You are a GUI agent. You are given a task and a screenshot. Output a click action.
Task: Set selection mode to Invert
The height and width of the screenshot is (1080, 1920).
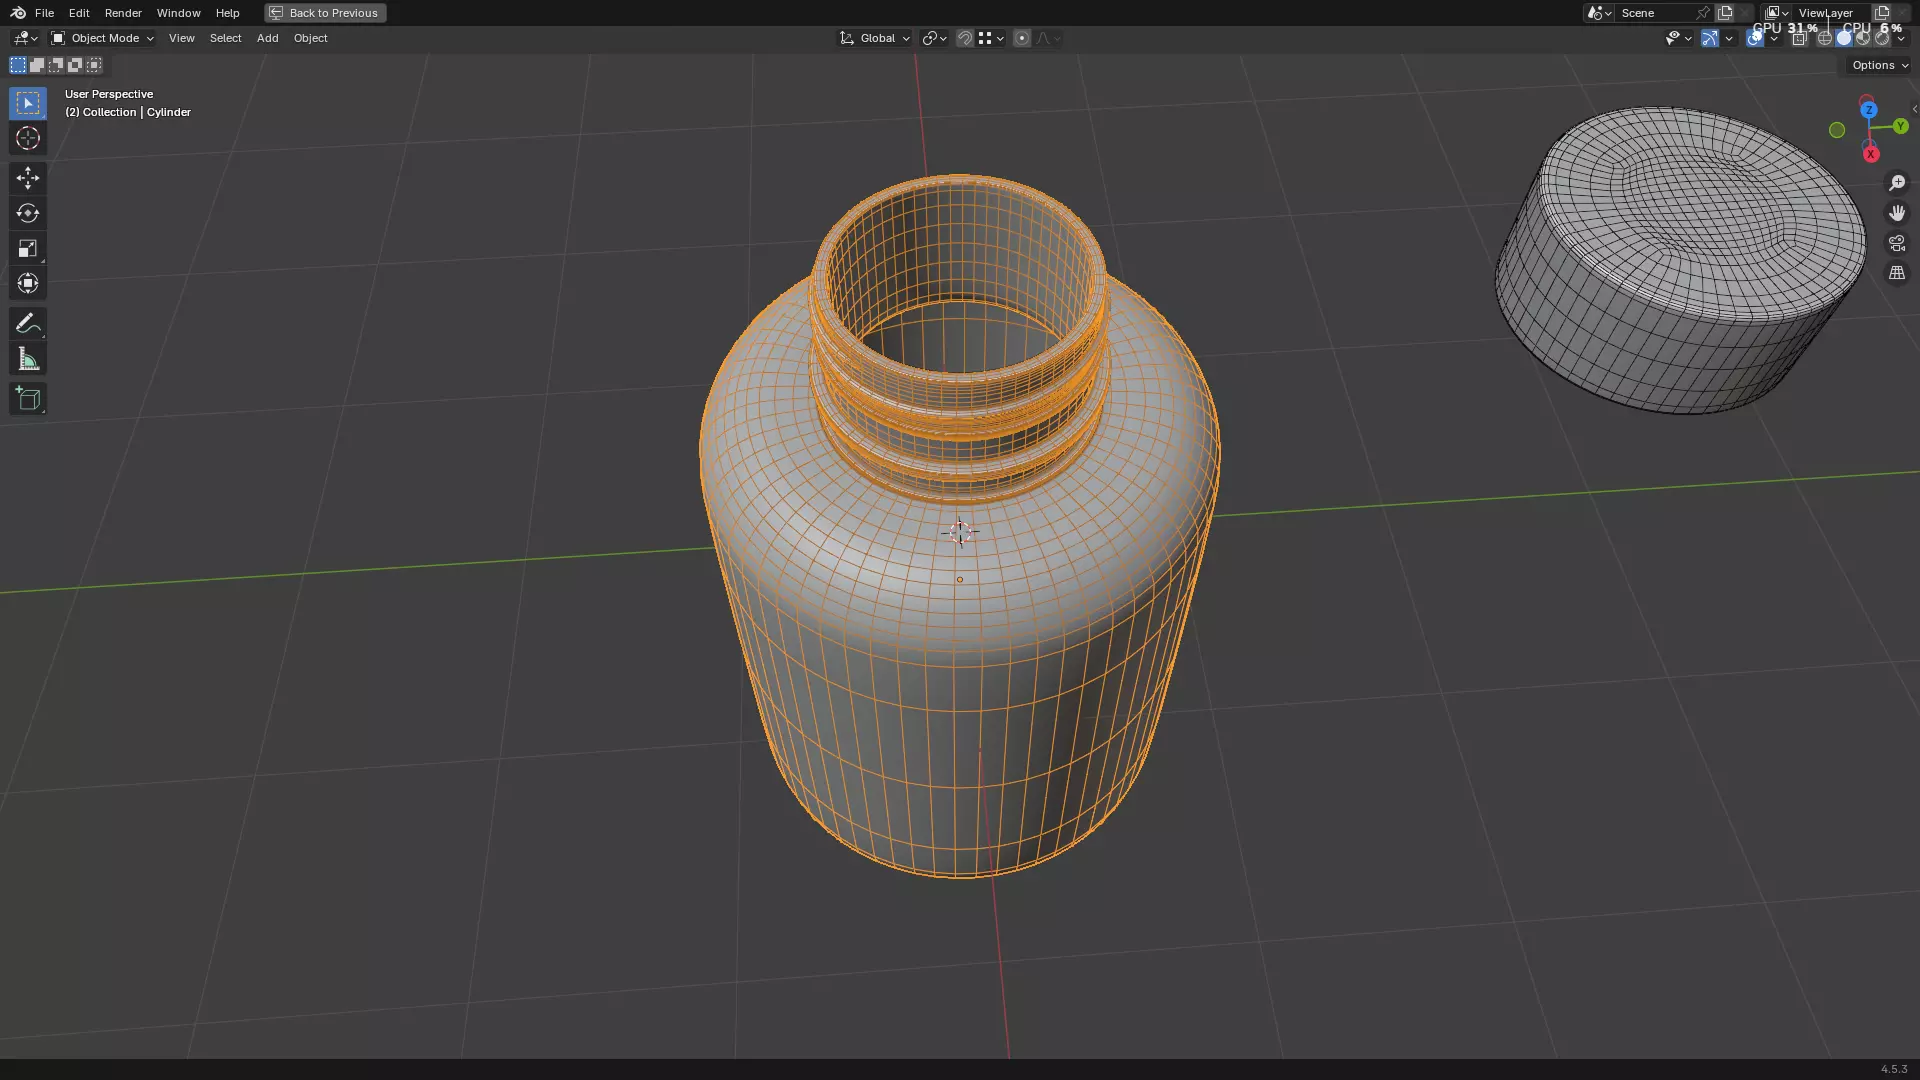point(75,65)
